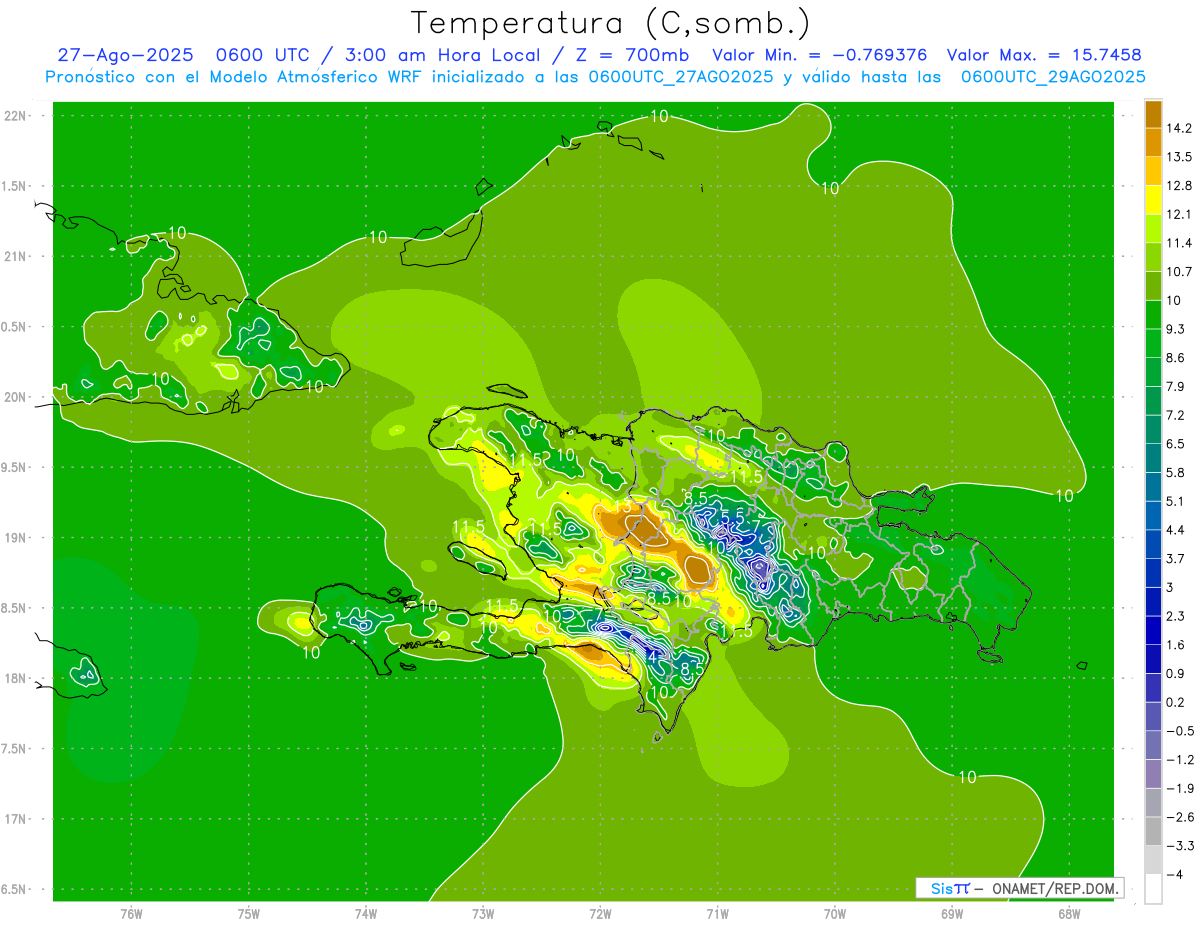Pick the yellow swatch between 12.1 and 12.8
This screenshot has height=927, width=1200.
coord(1153,200)
